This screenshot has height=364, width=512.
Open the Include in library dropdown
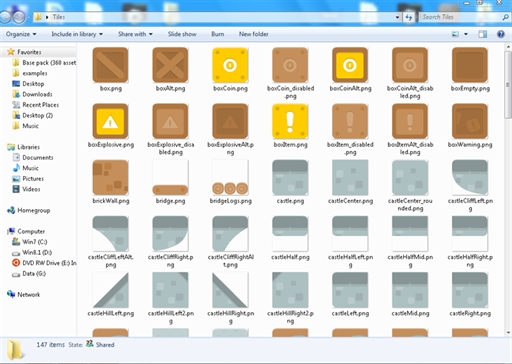77,34
